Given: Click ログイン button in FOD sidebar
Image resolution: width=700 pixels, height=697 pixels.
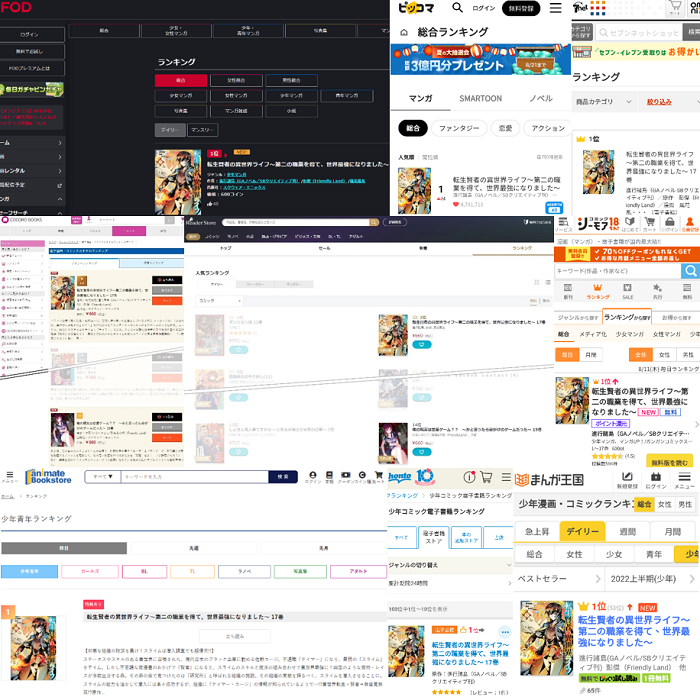Looking at the screenshot, I should point(32,34).
